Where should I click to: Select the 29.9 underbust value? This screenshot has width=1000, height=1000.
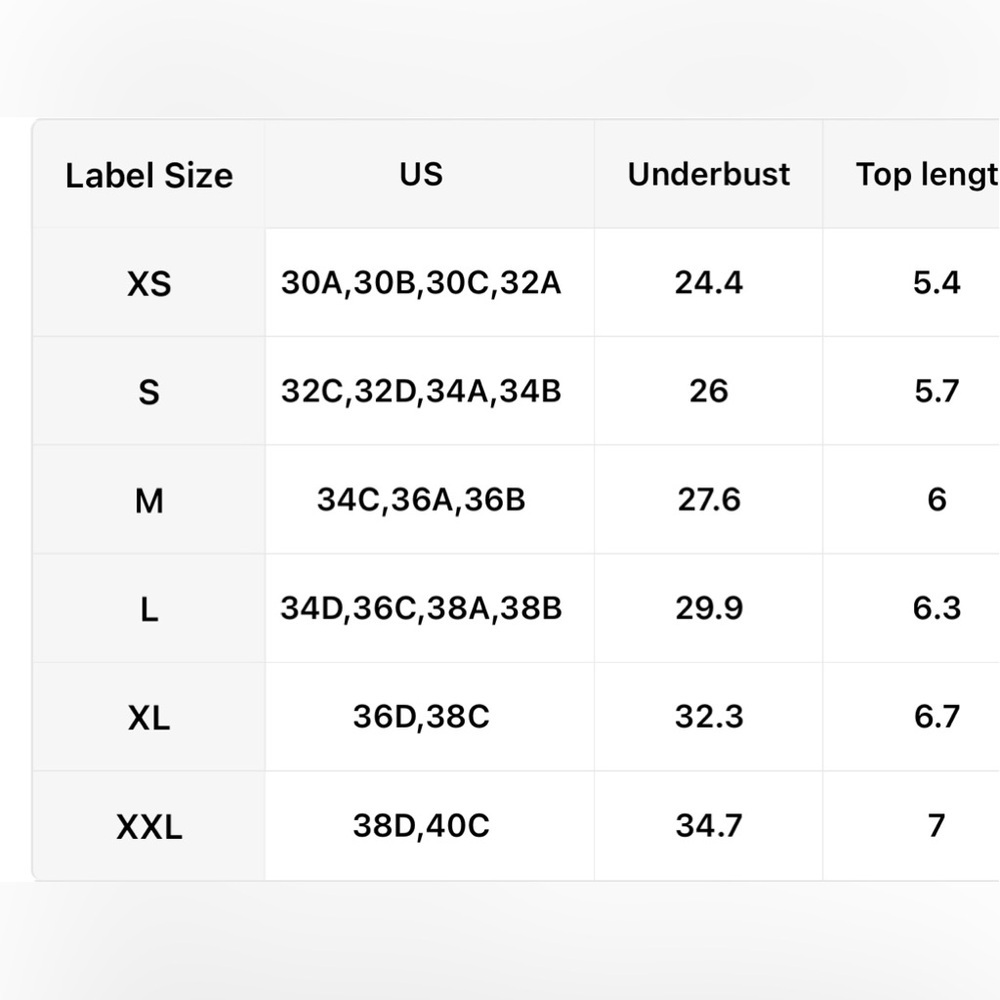(709, 608)
